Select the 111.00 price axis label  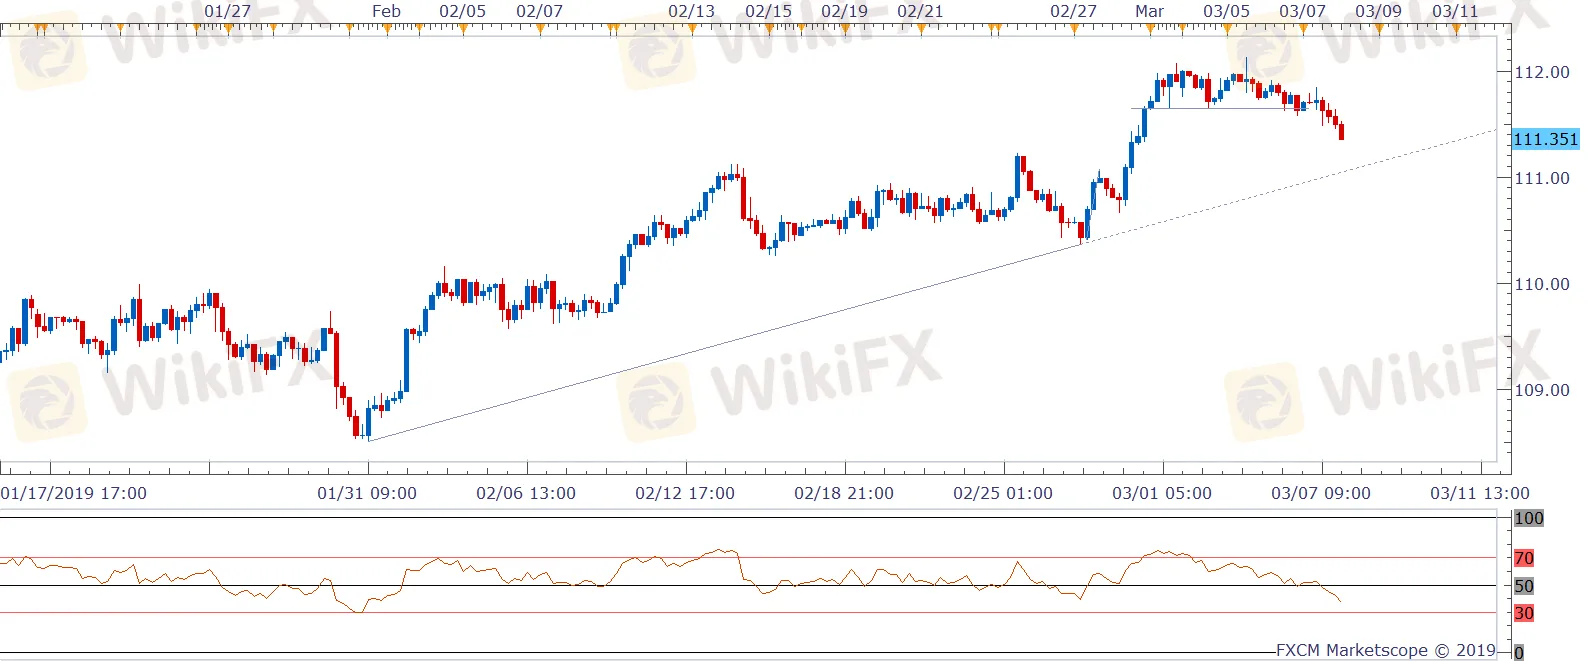point(1542,178)
